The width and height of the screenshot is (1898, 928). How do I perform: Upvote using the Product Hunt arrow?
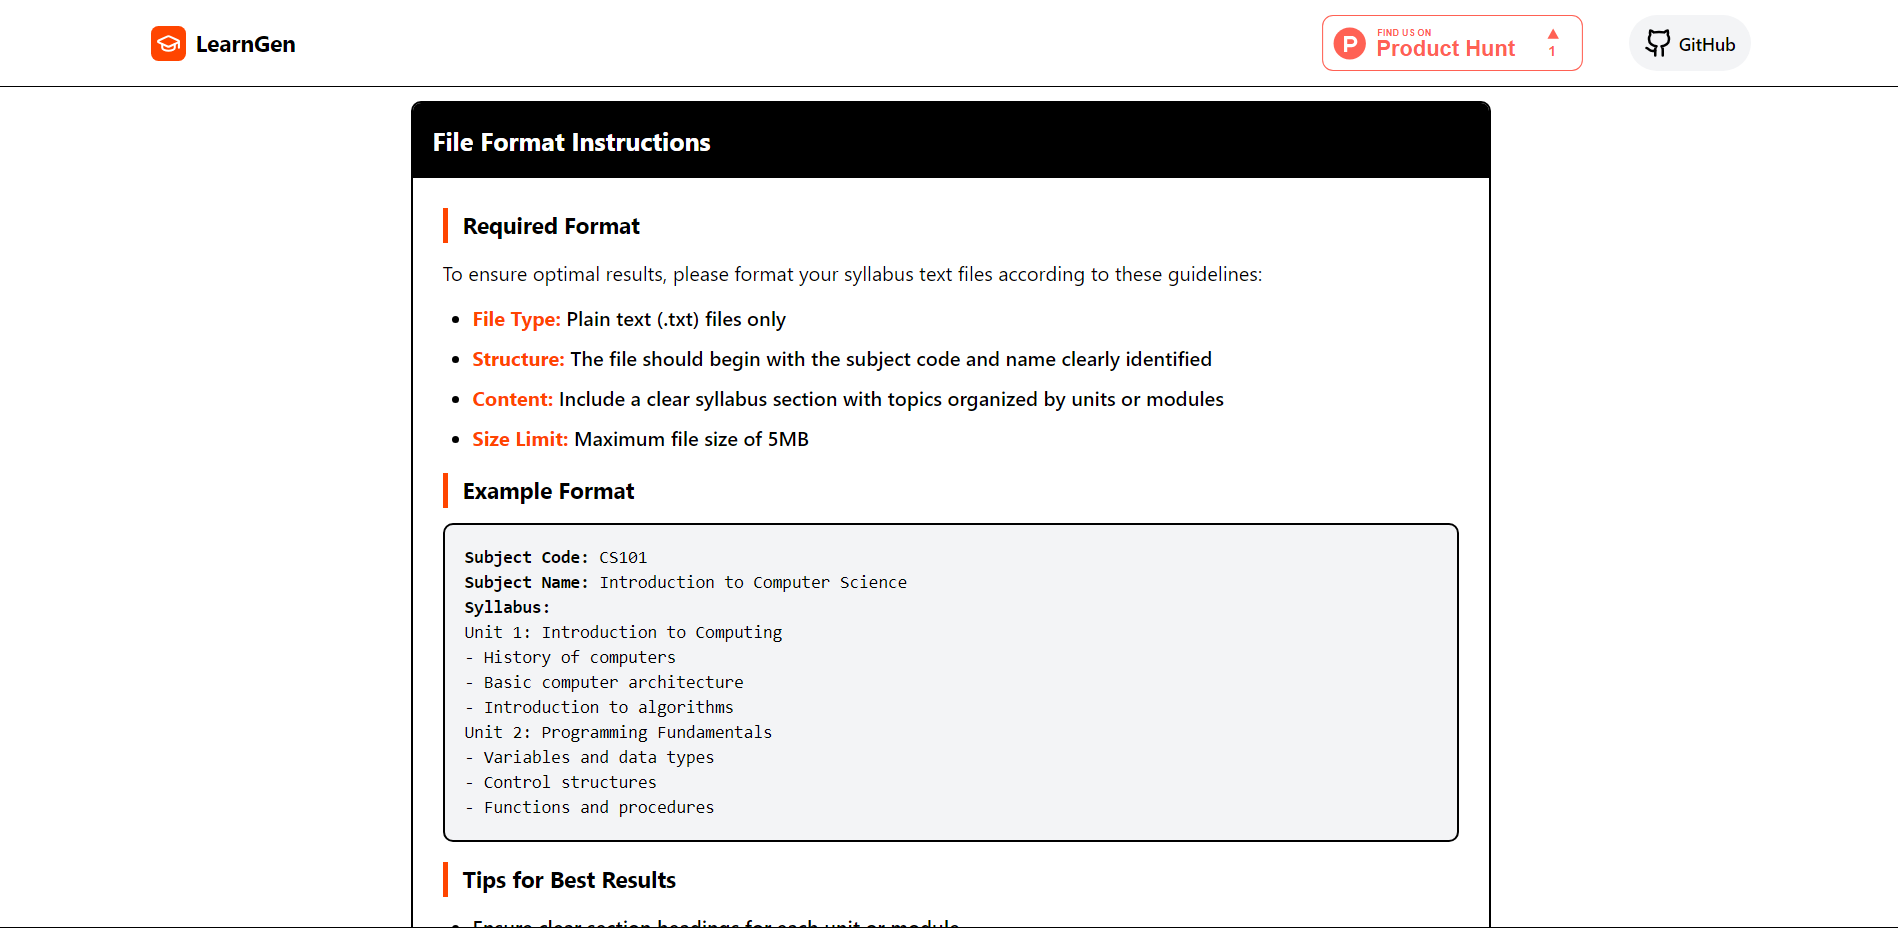pyautogui.click(x=1553, y=42)
